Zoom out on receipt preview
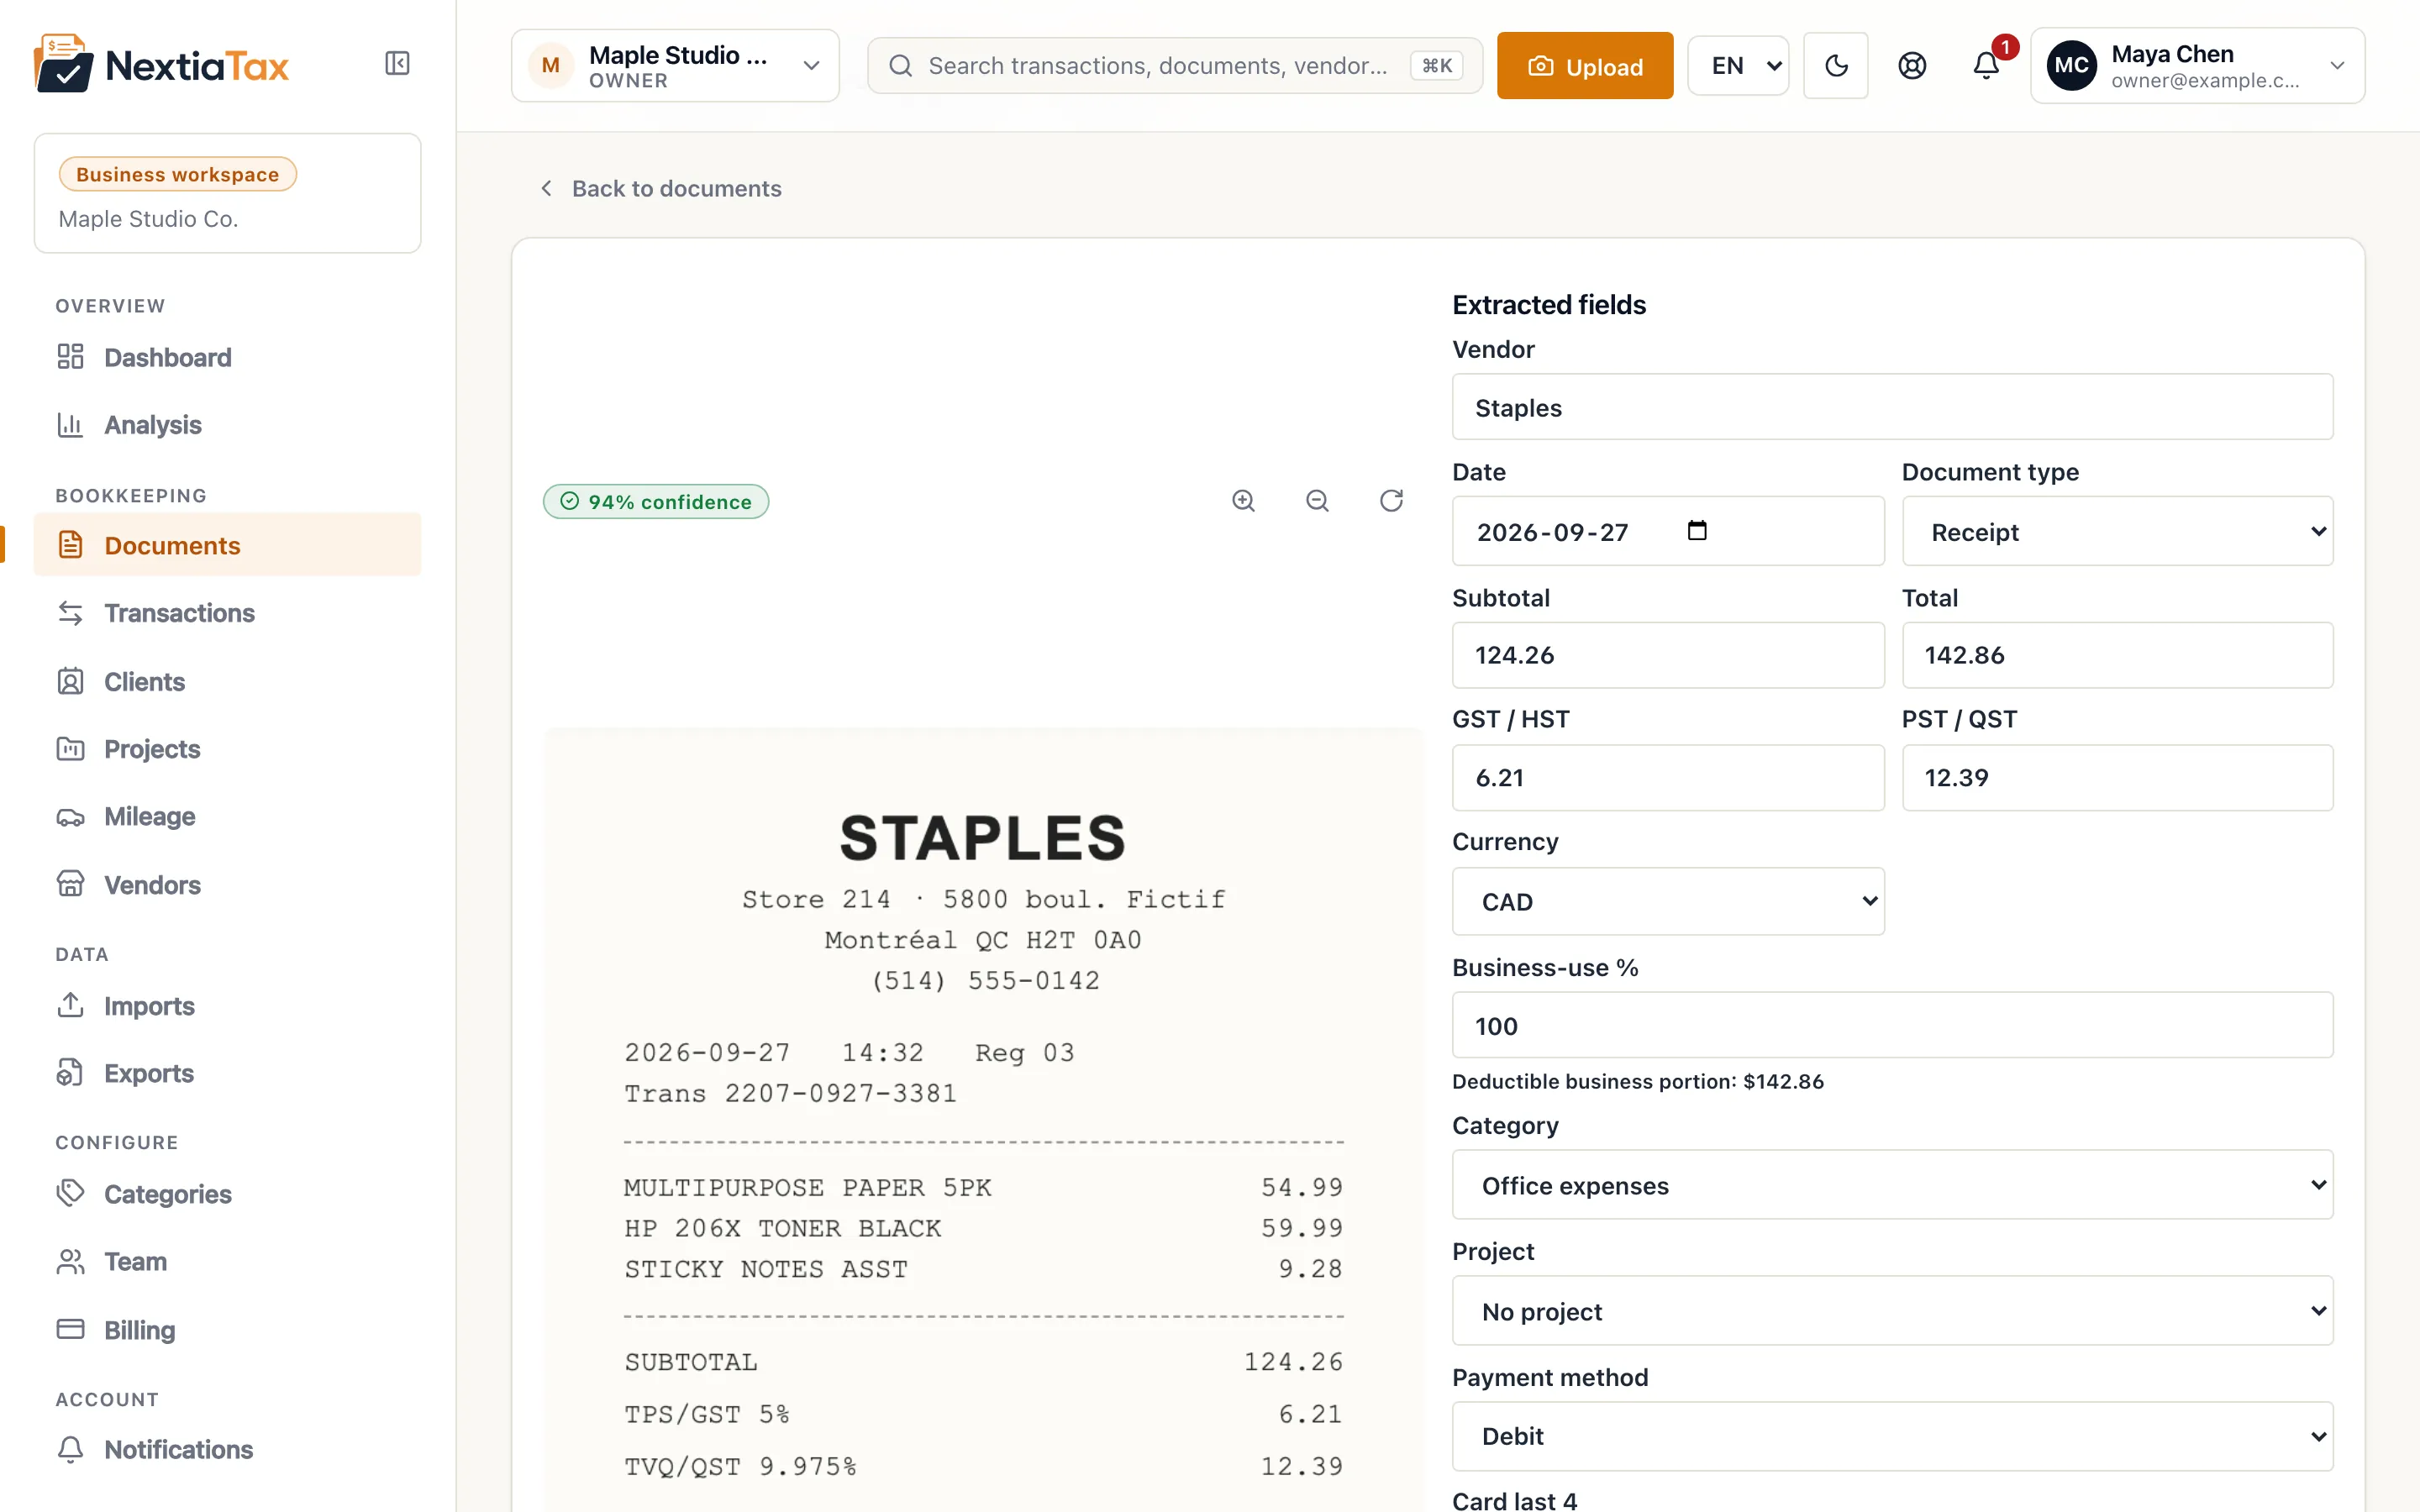 coord(1317,501)
